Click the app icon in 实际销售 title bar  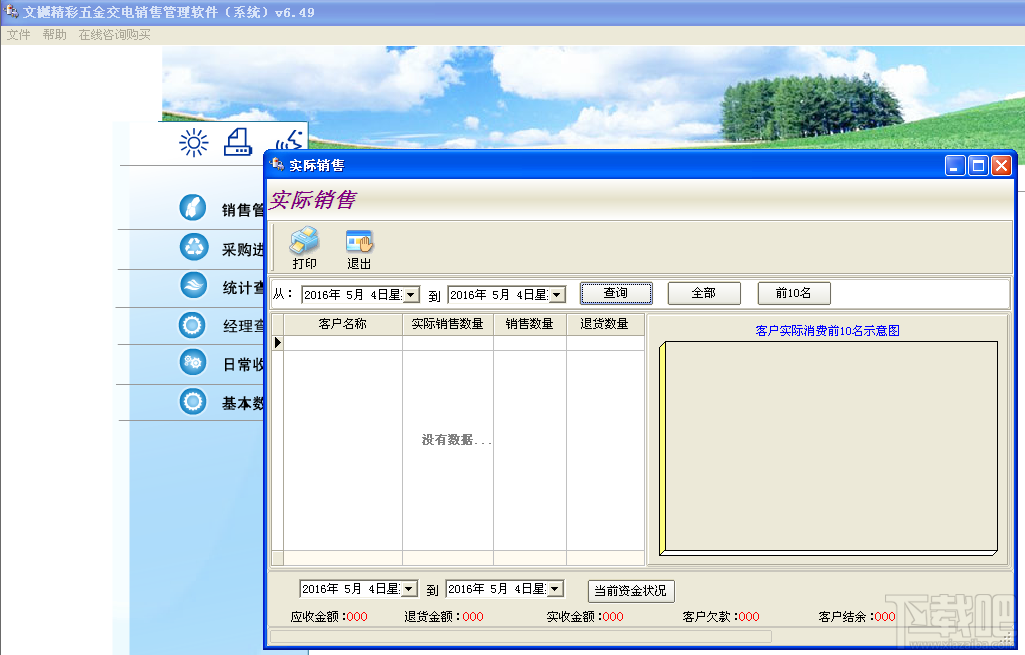click(x=277, y=165)
